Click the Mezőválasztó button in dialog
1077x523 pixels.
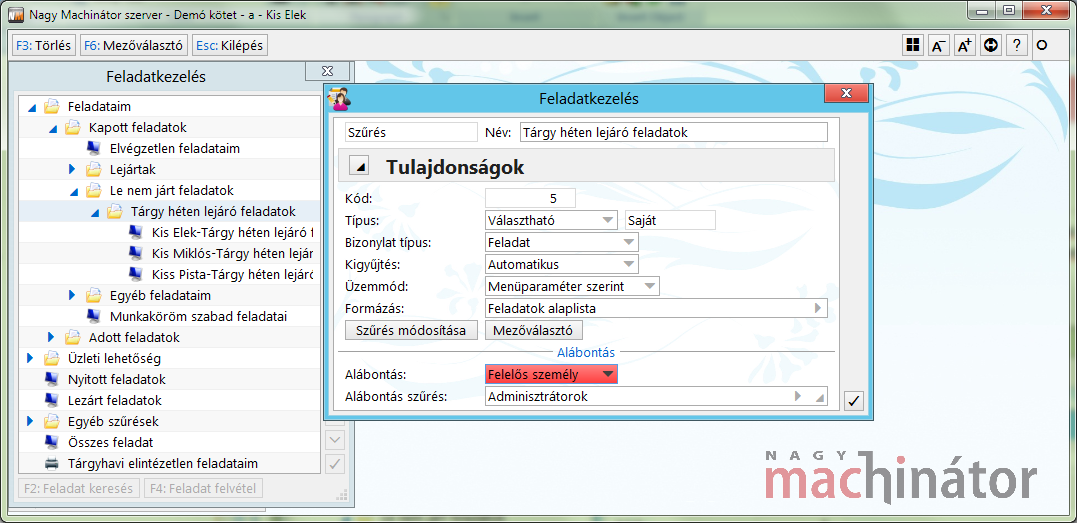[534, 330]
